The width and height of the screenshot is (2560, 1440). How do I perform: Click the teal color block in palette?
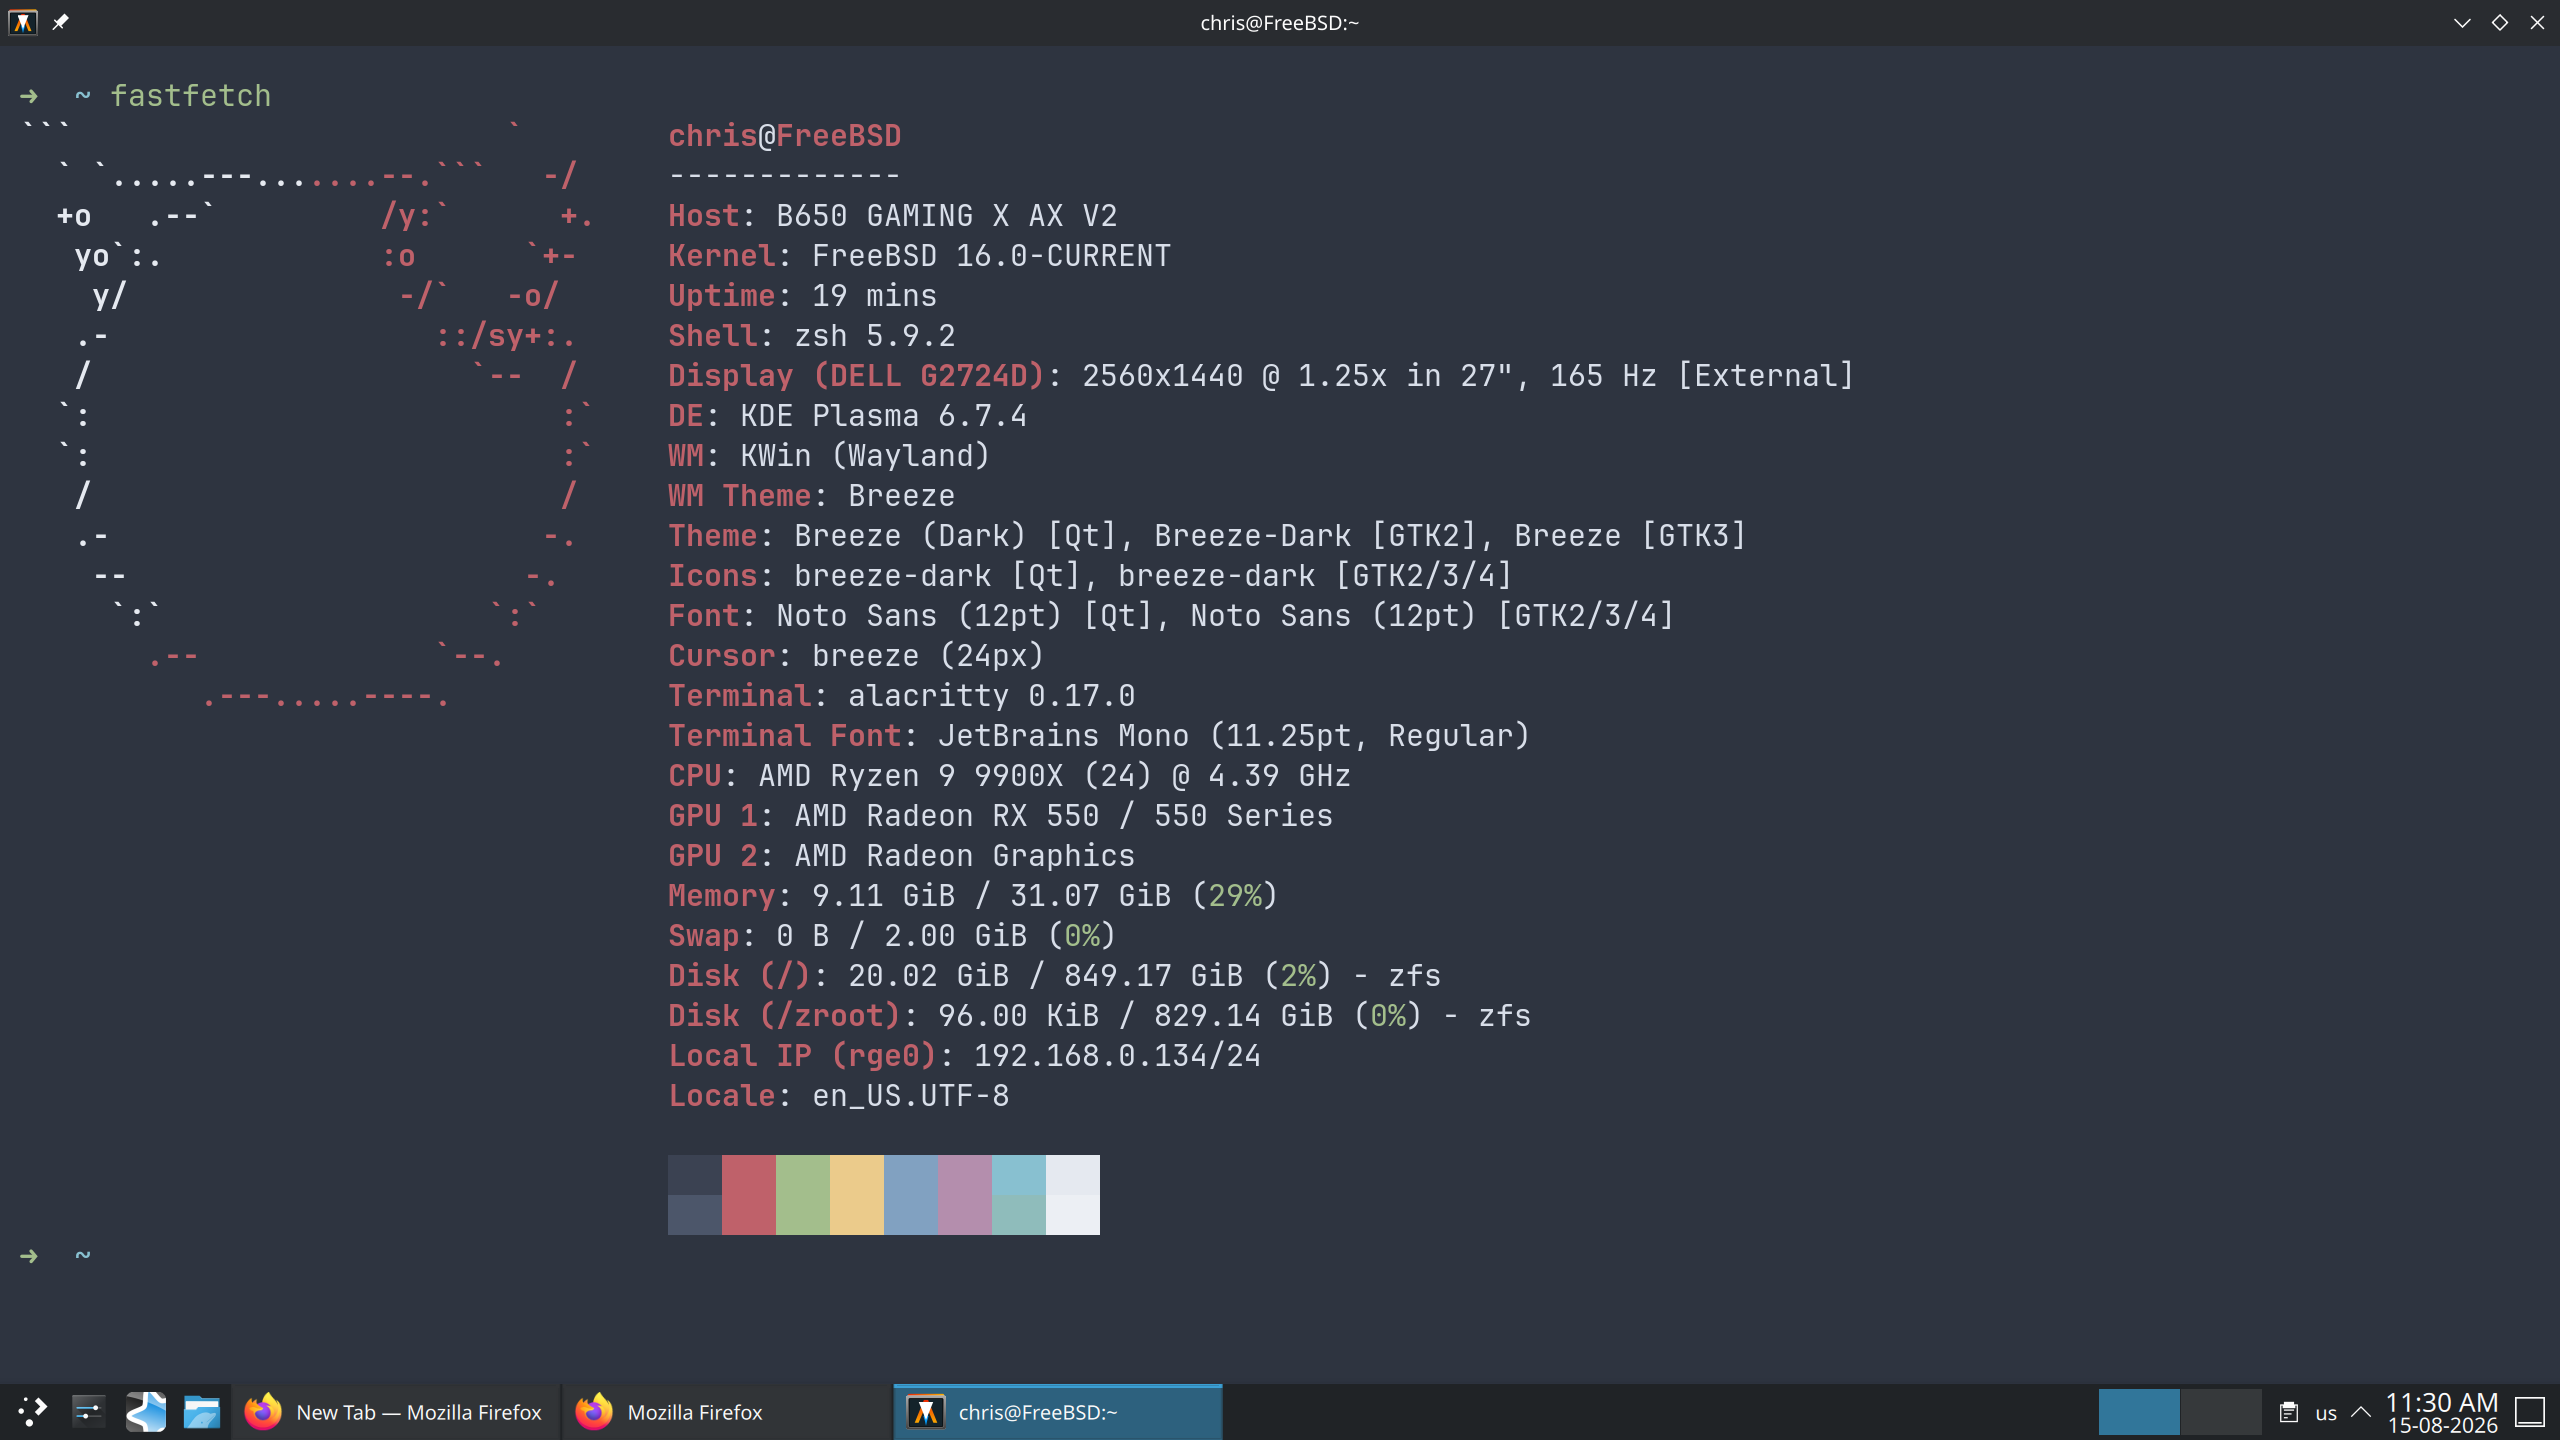(1019, 1195)
